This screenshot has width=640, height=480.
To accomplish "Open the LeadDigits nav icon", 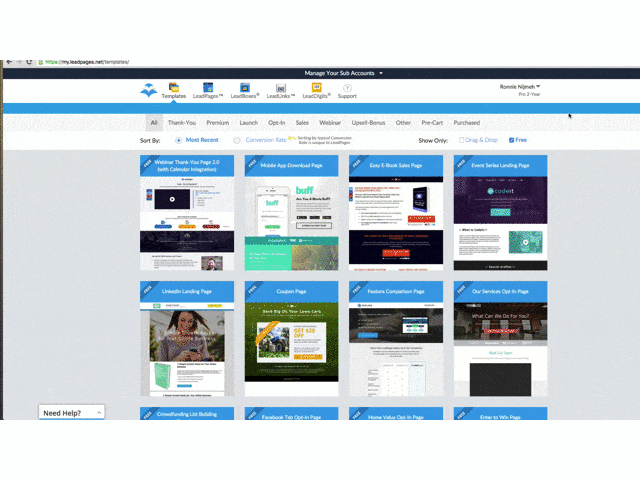I will click(x=316, y=87).
